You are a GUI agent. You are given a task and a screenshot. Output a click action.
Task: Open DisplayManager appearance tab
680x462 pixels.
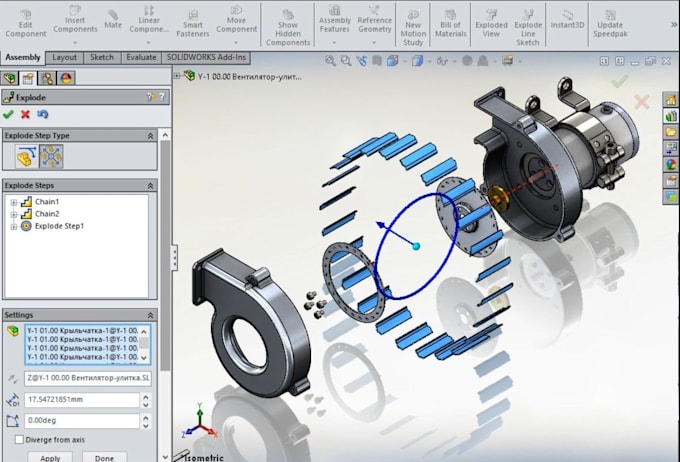point(66,78)
